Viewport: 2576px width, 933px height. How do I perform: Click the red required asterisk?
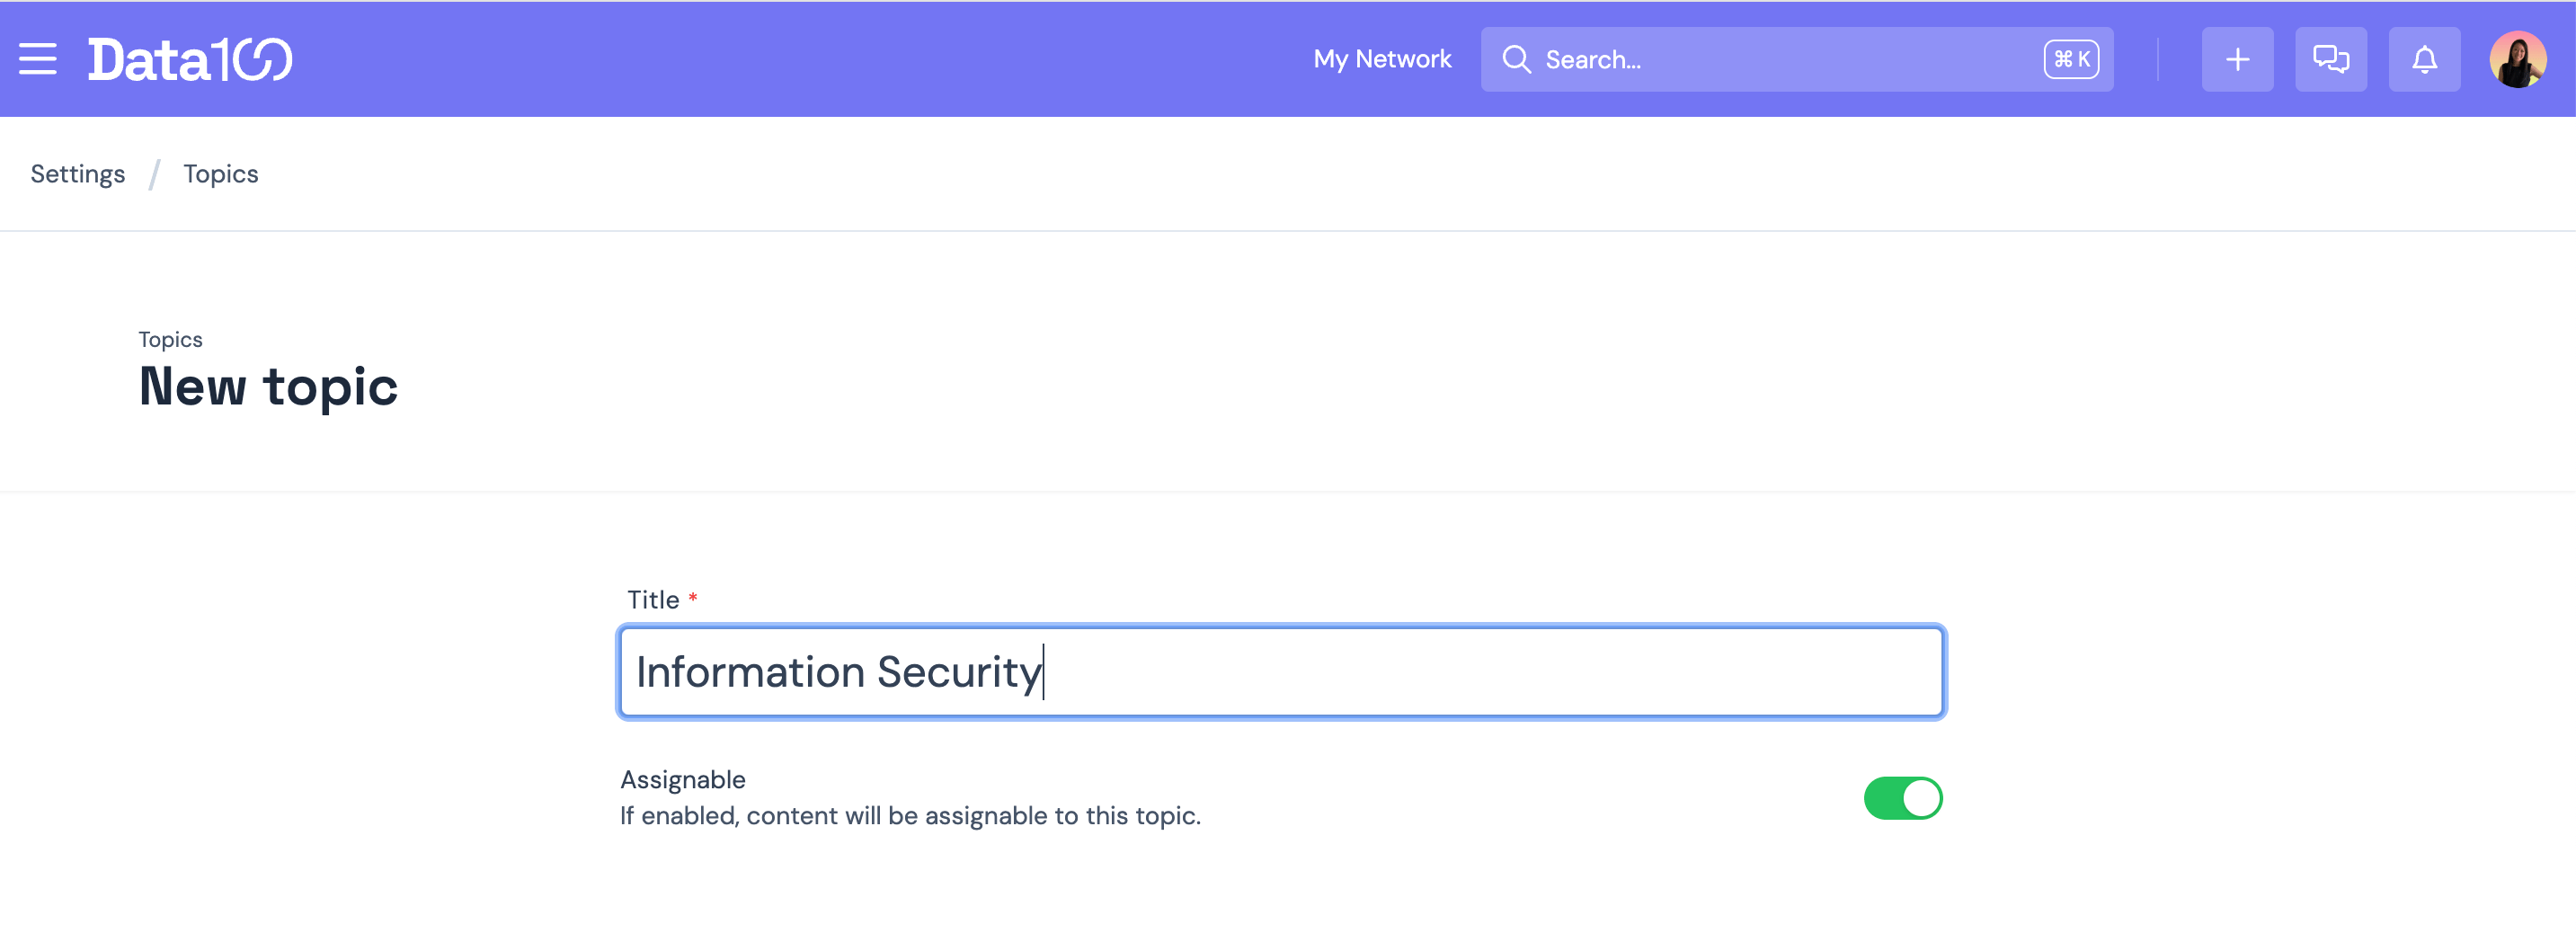point(692,597)
